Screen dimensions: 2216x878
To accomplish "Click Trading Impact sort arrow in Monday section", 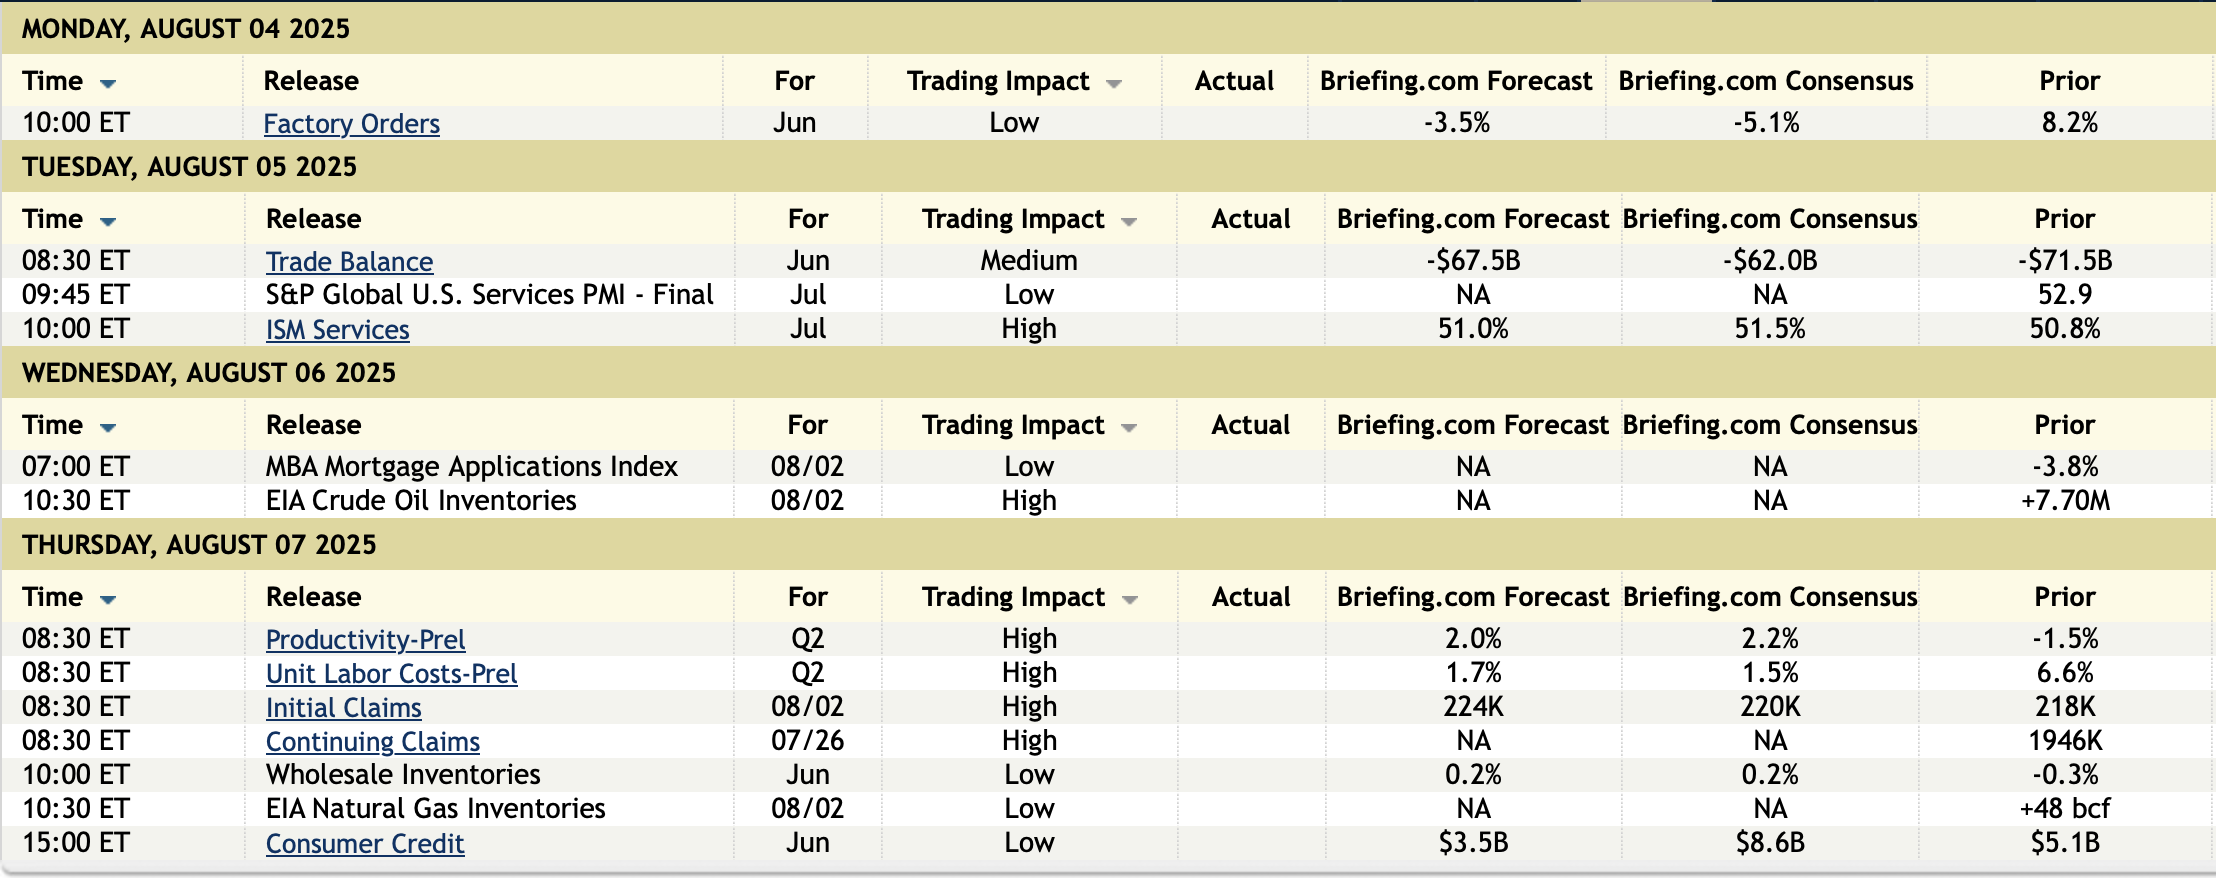I will coord(1114,84).
